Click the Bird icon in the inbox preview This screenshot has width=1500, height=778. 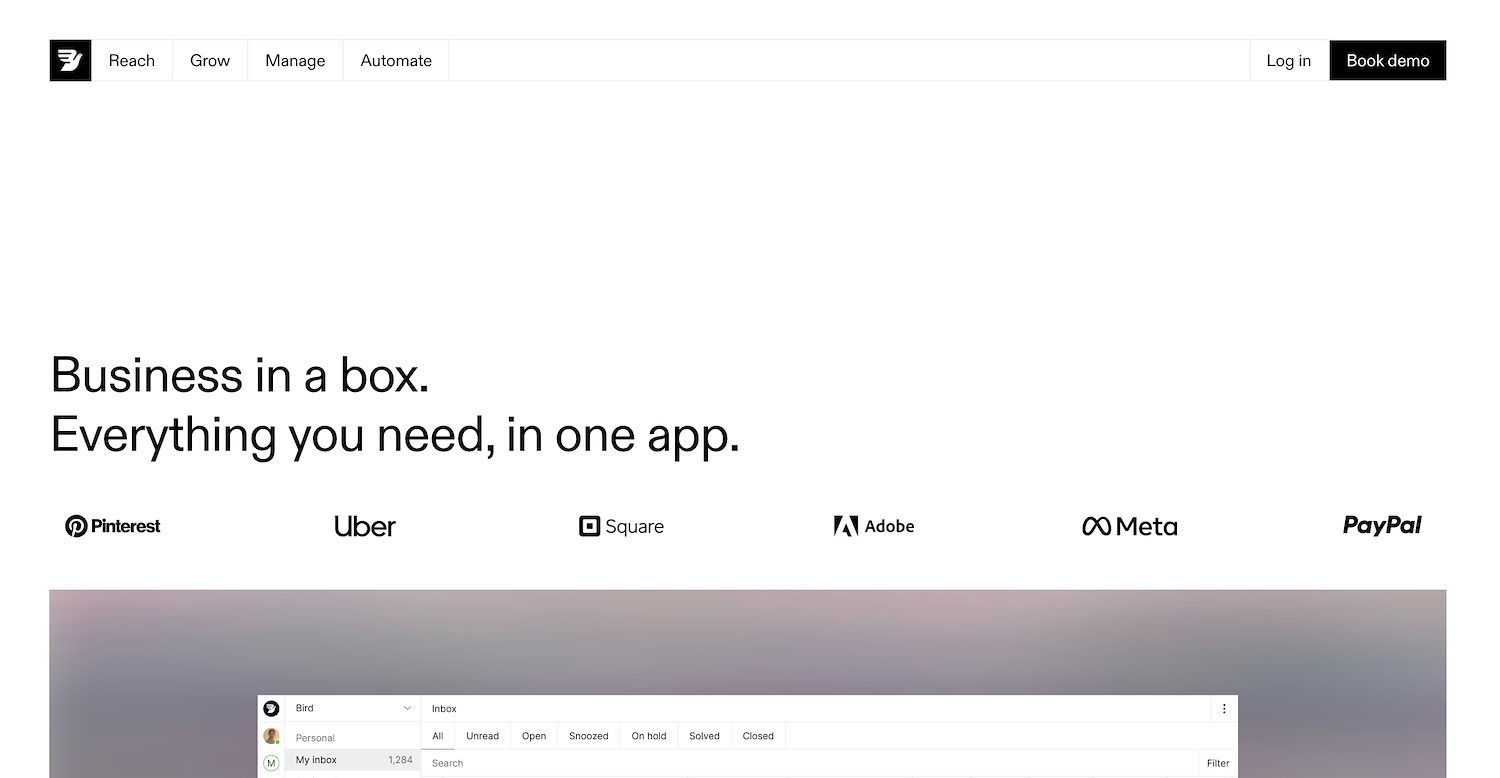point(271,708)
